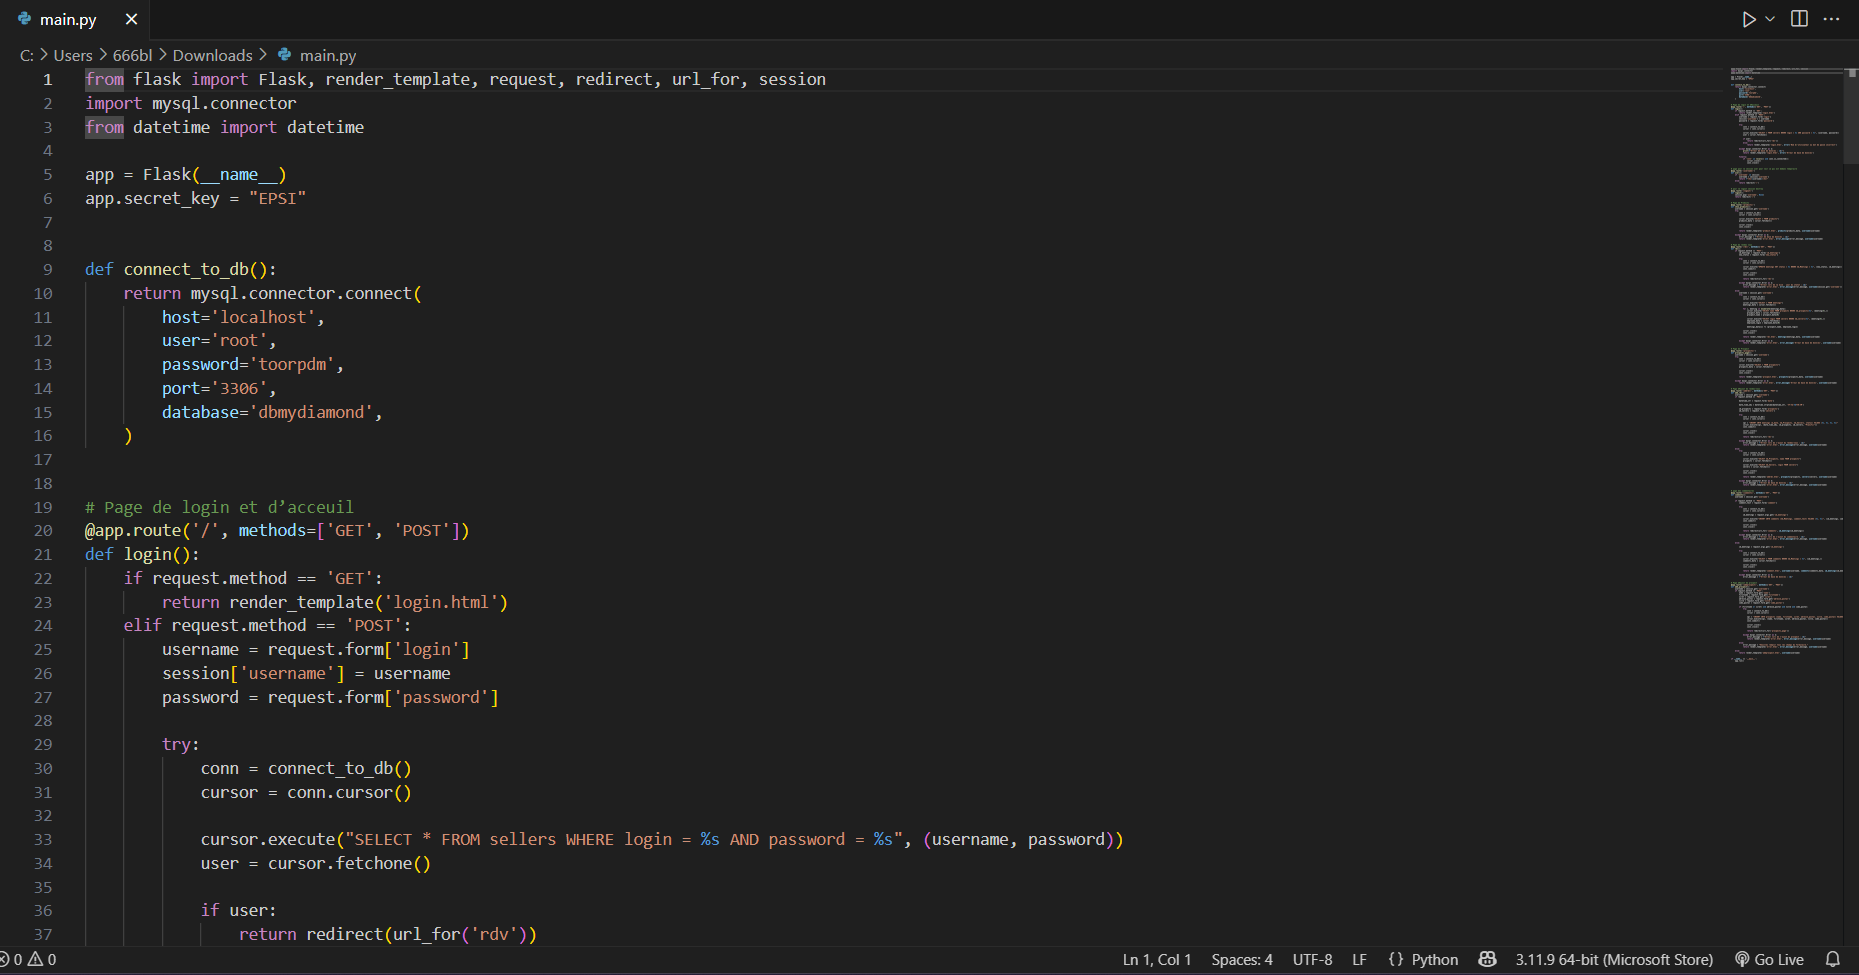Close the main.py tab
Viewport: 1859px width, 975px height.
point(131,19)
